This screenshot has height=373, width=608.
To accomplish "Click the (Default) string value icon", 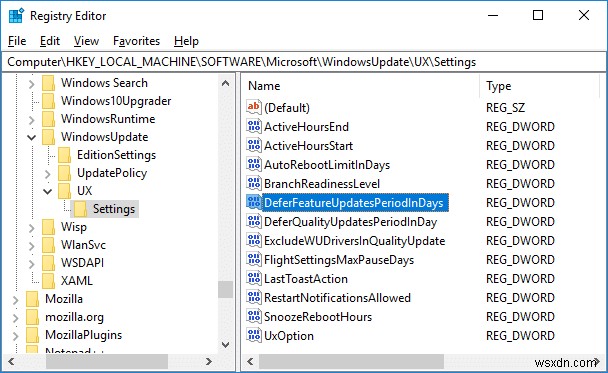I will pyautogui.click(x=254, y=107).
